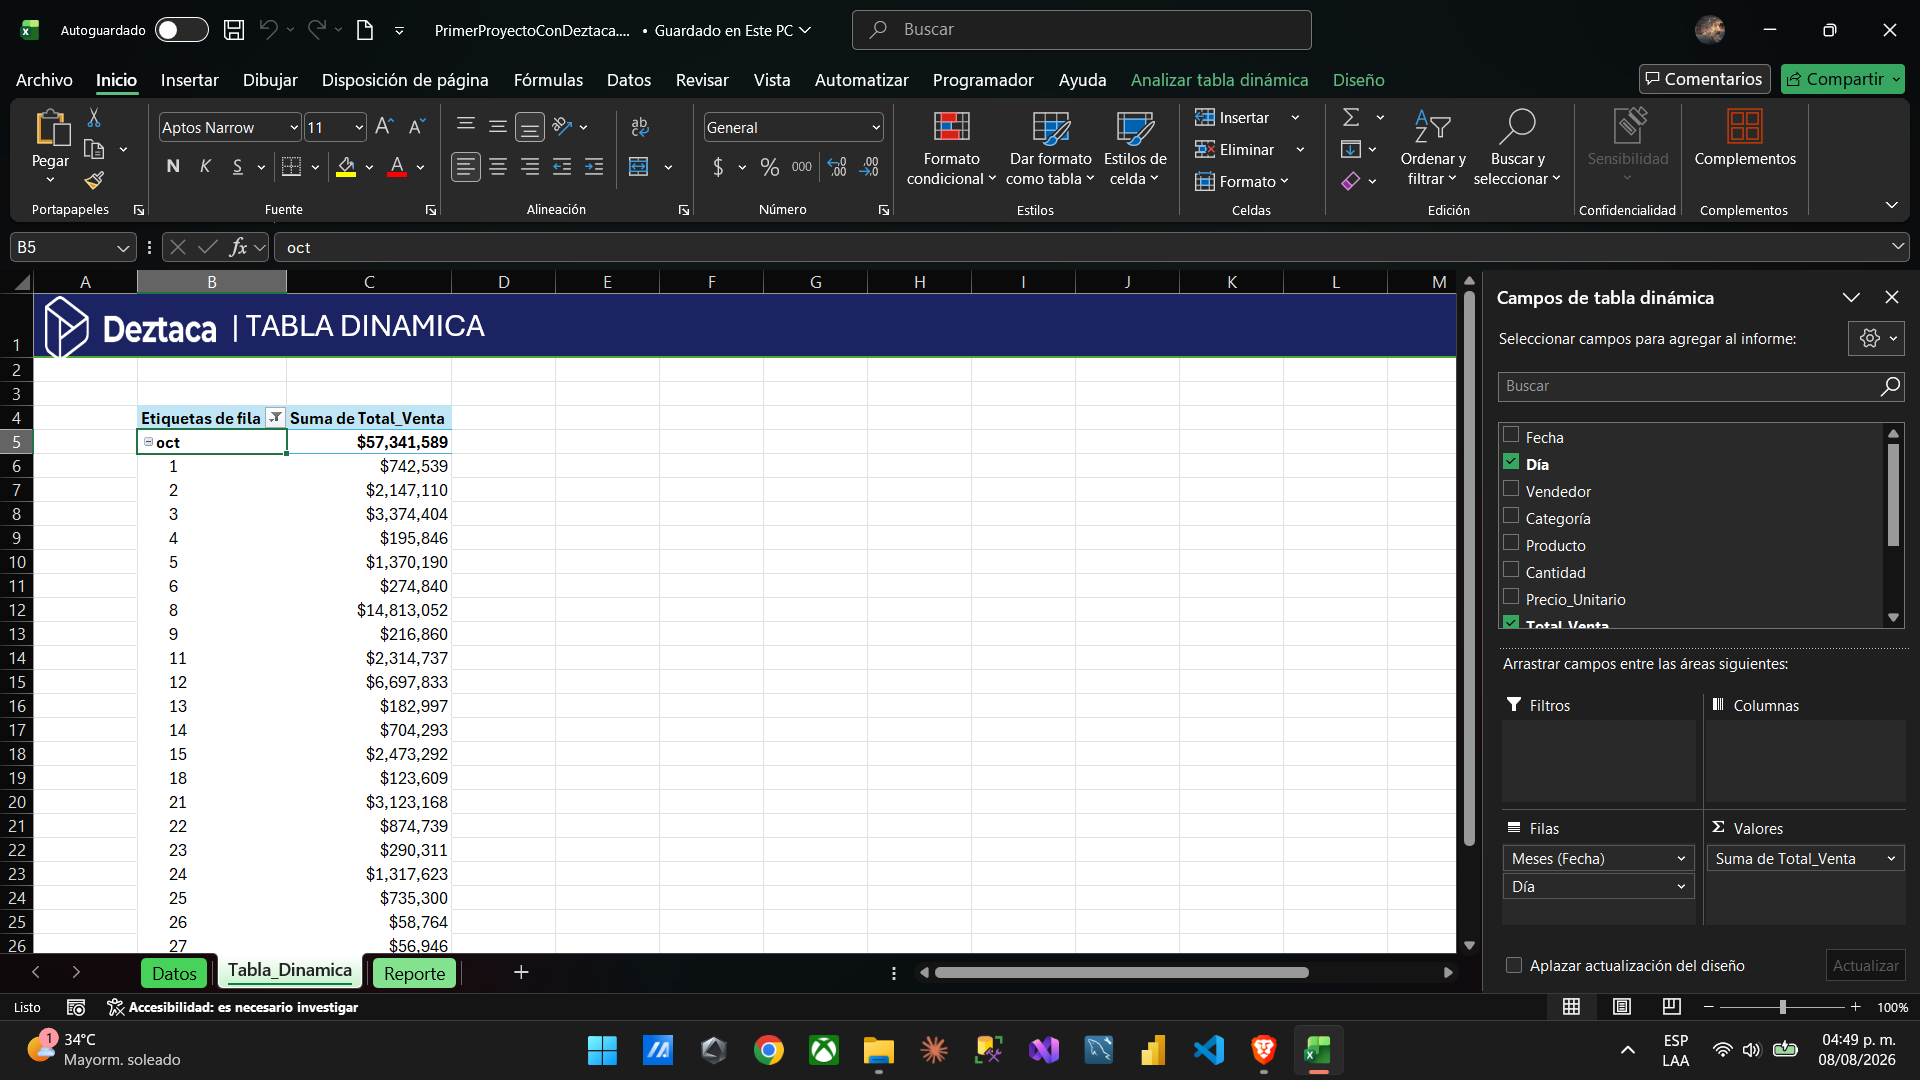Open the Datos ribbon tab
1920x1080 pixels.
point(628,80)
